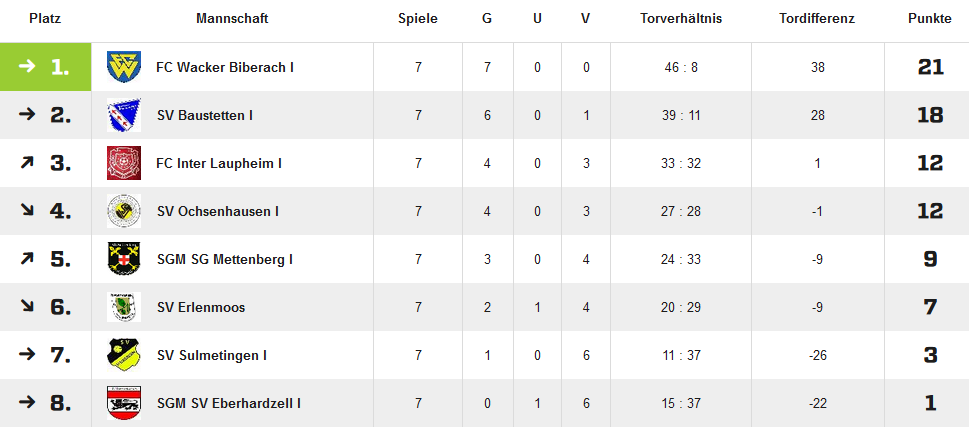Image resolution: width=969 pixels, height=427 pixels.
Task: Click the SV Erlenmoos club logo
Action: 124,307
